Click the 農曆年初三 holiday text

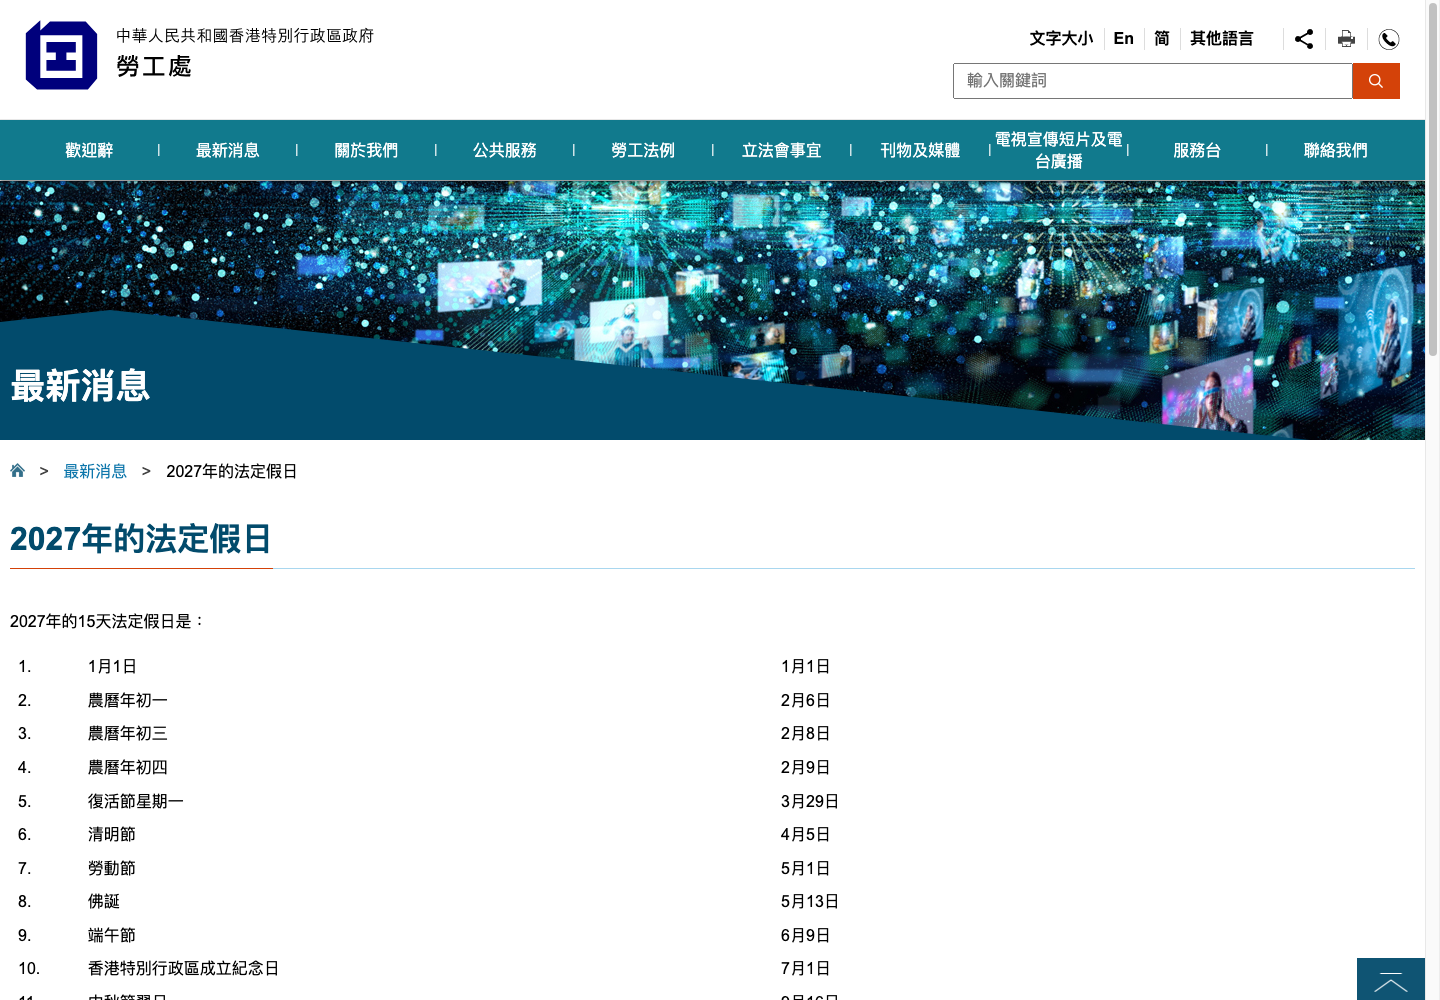pos(128,733)
